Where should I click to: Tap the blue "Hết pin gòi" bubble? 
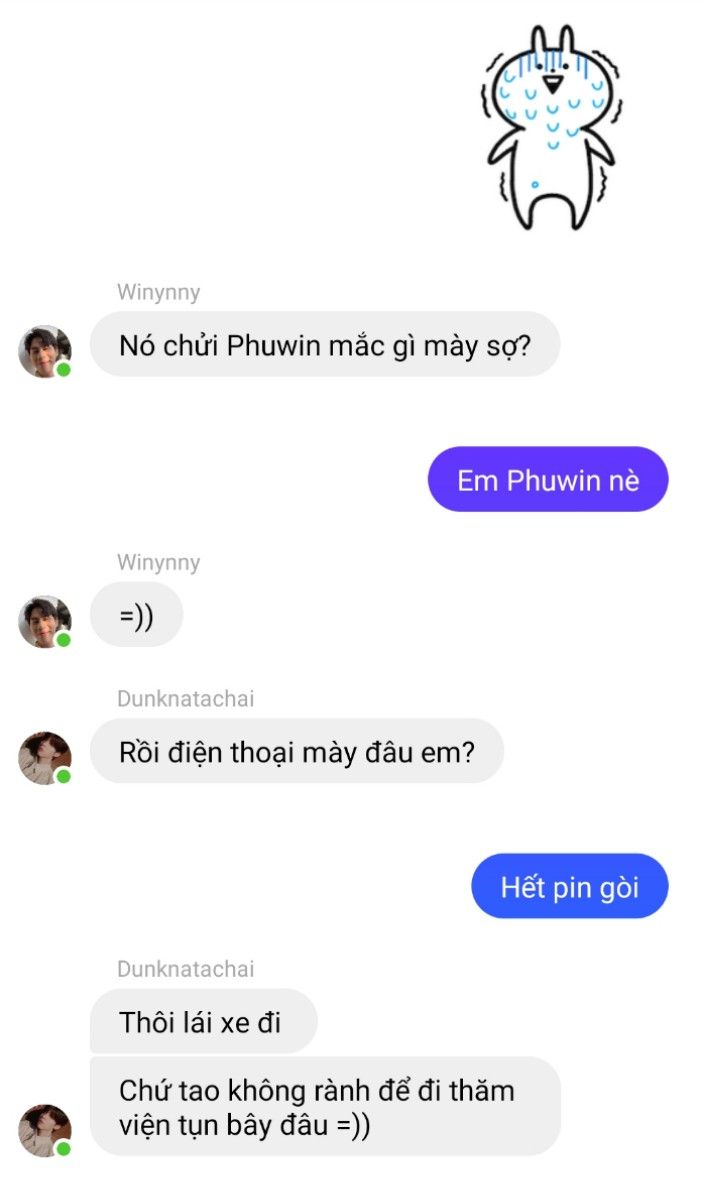[570, 886]
